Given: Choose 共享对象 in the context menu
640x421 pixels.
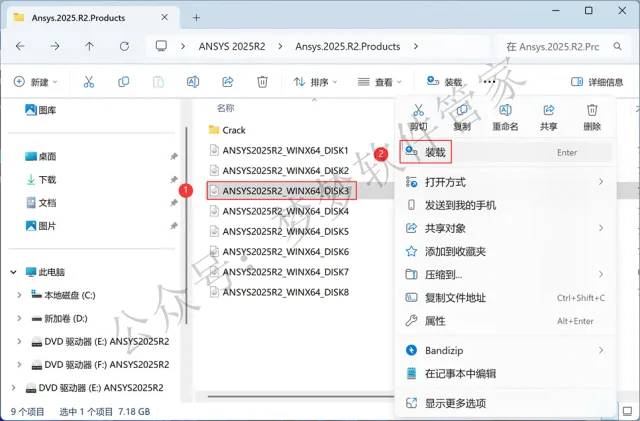Looking at the screenshot, I should (x=505, y=228).
